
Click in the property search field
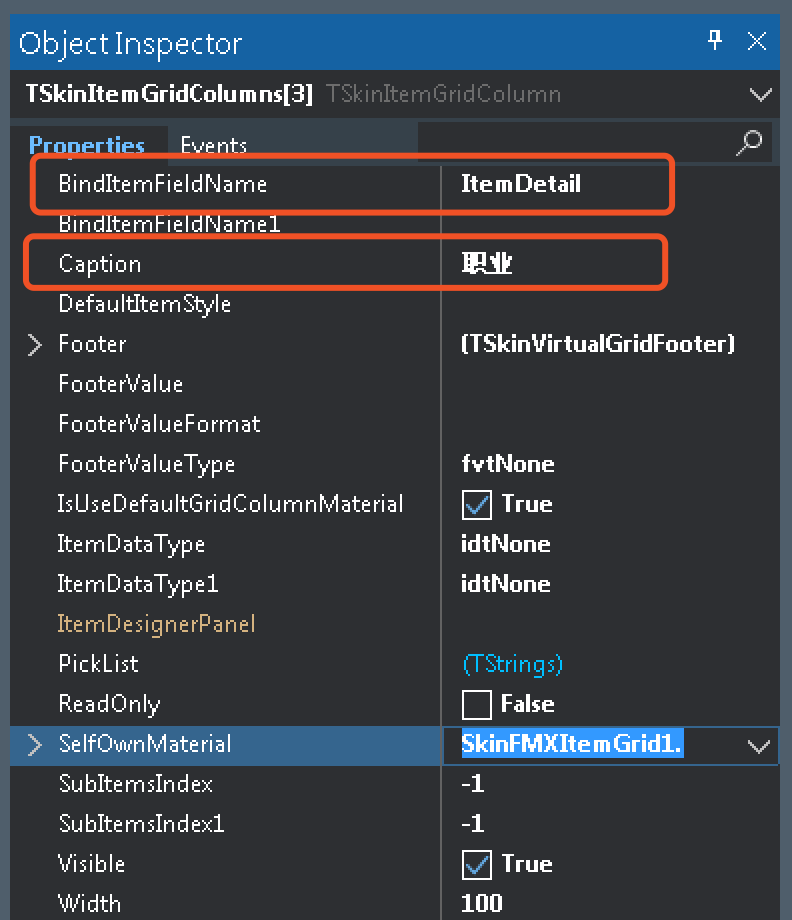(575, 141)
